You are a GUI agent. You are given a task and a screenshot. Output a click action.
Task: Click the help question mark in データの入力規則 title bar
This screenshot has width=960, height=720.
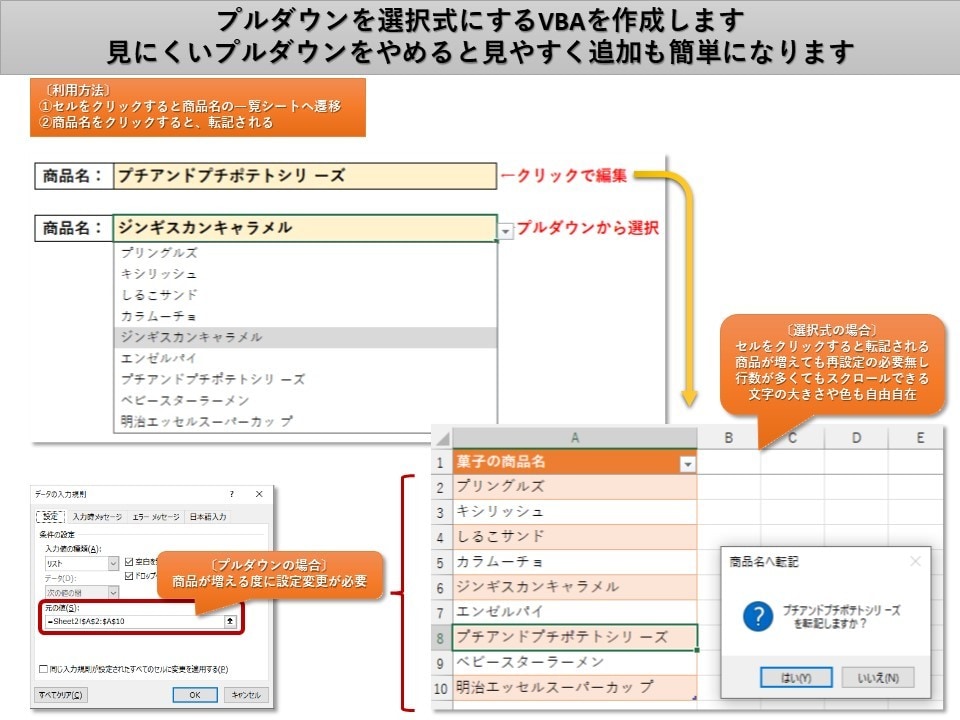click(x=231, y=493)
